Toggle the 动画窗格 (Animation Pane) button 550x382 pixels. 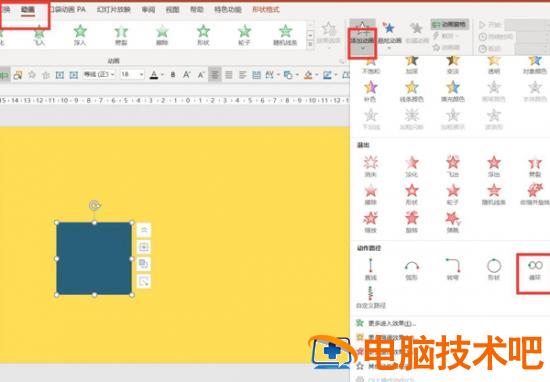click(450, 24)
